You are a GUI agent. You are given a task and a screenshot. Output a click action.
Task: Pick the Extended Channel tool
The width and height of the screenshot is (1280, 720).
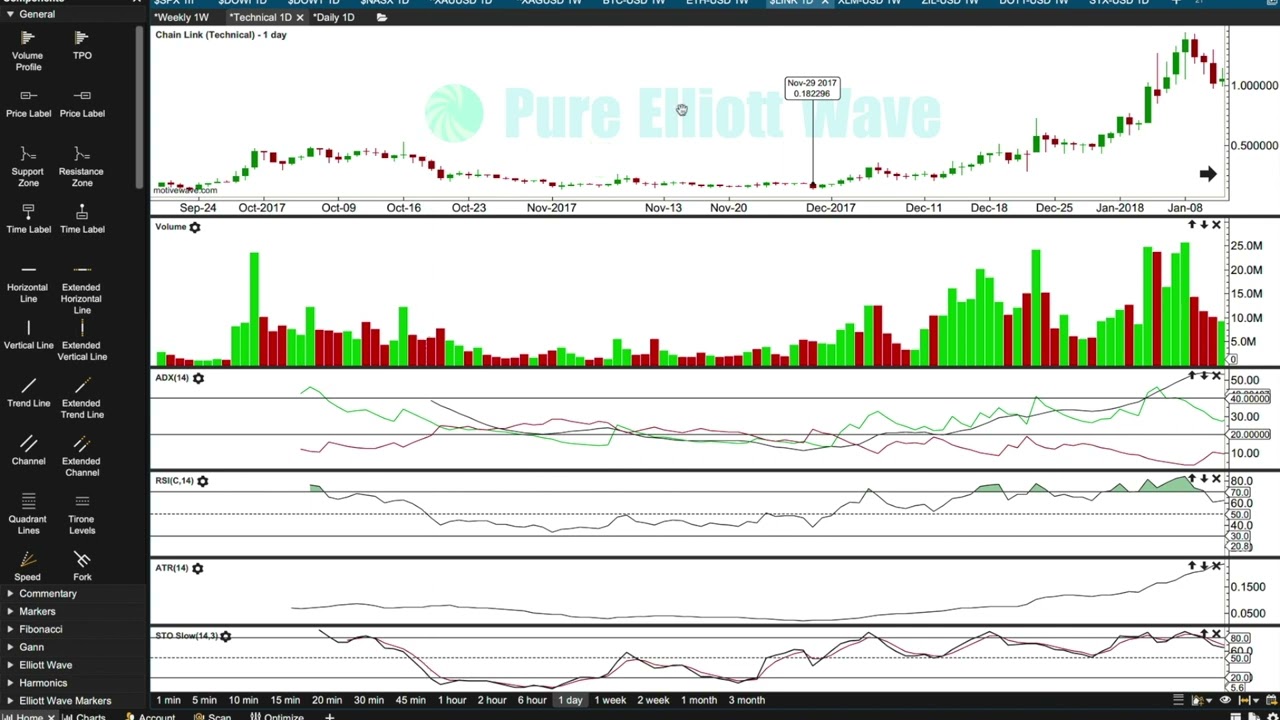[x=82, y=456]
